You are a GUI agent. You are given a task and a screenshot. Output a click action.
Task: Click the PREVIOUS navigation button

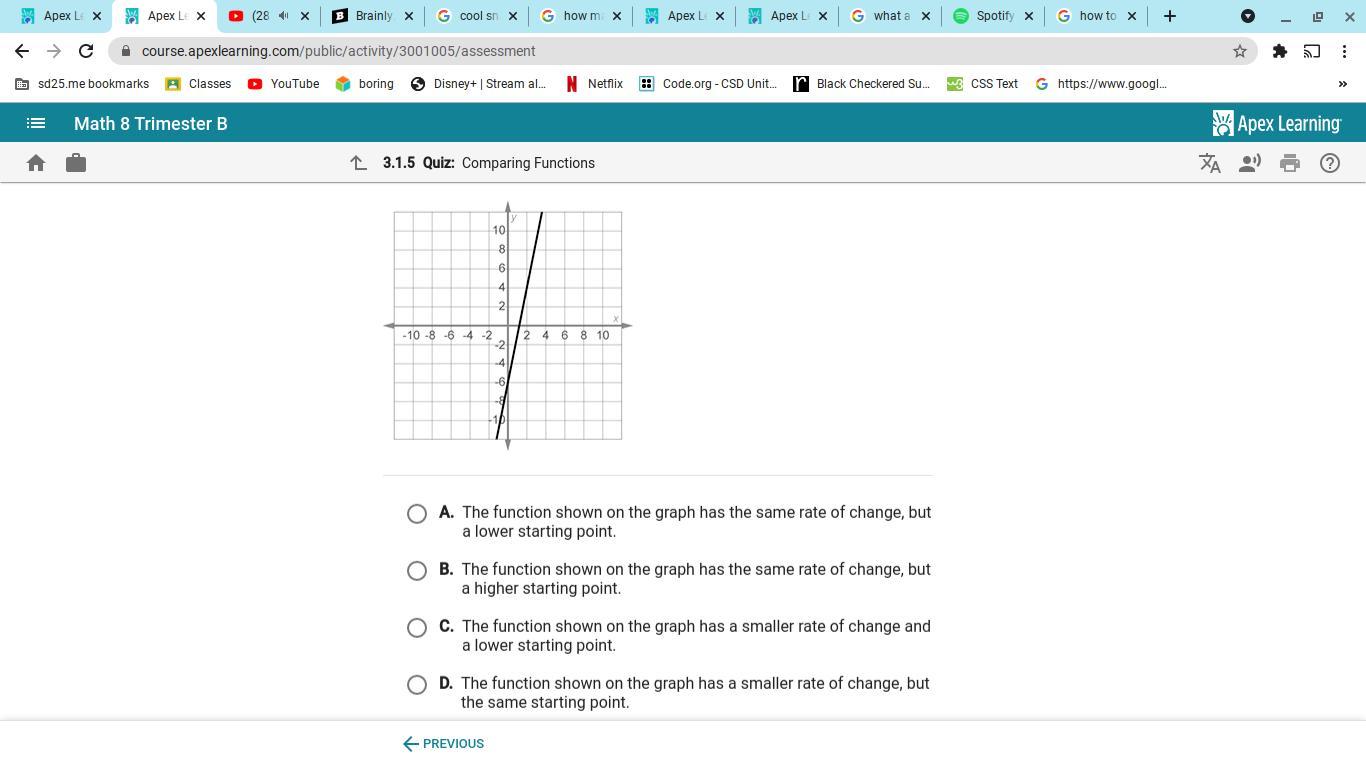[443, 743]
